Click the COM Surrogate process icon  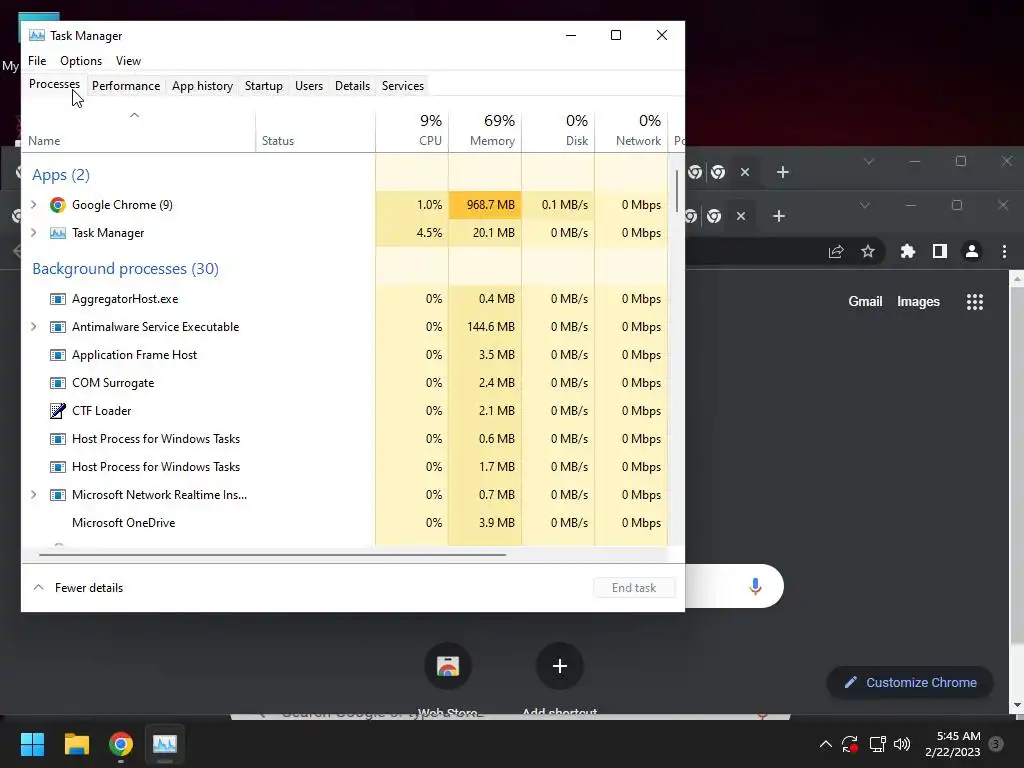57,383
